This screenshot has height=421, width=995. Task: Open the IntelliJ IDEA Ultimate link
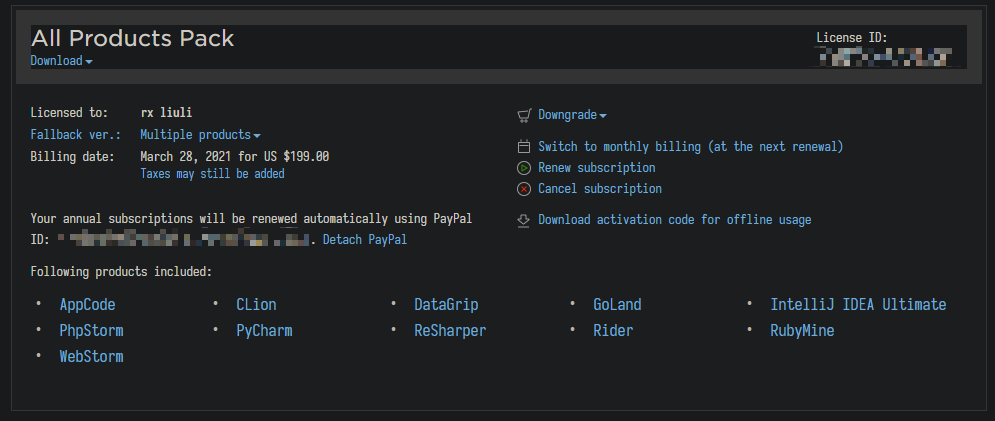tap(858, 305)
